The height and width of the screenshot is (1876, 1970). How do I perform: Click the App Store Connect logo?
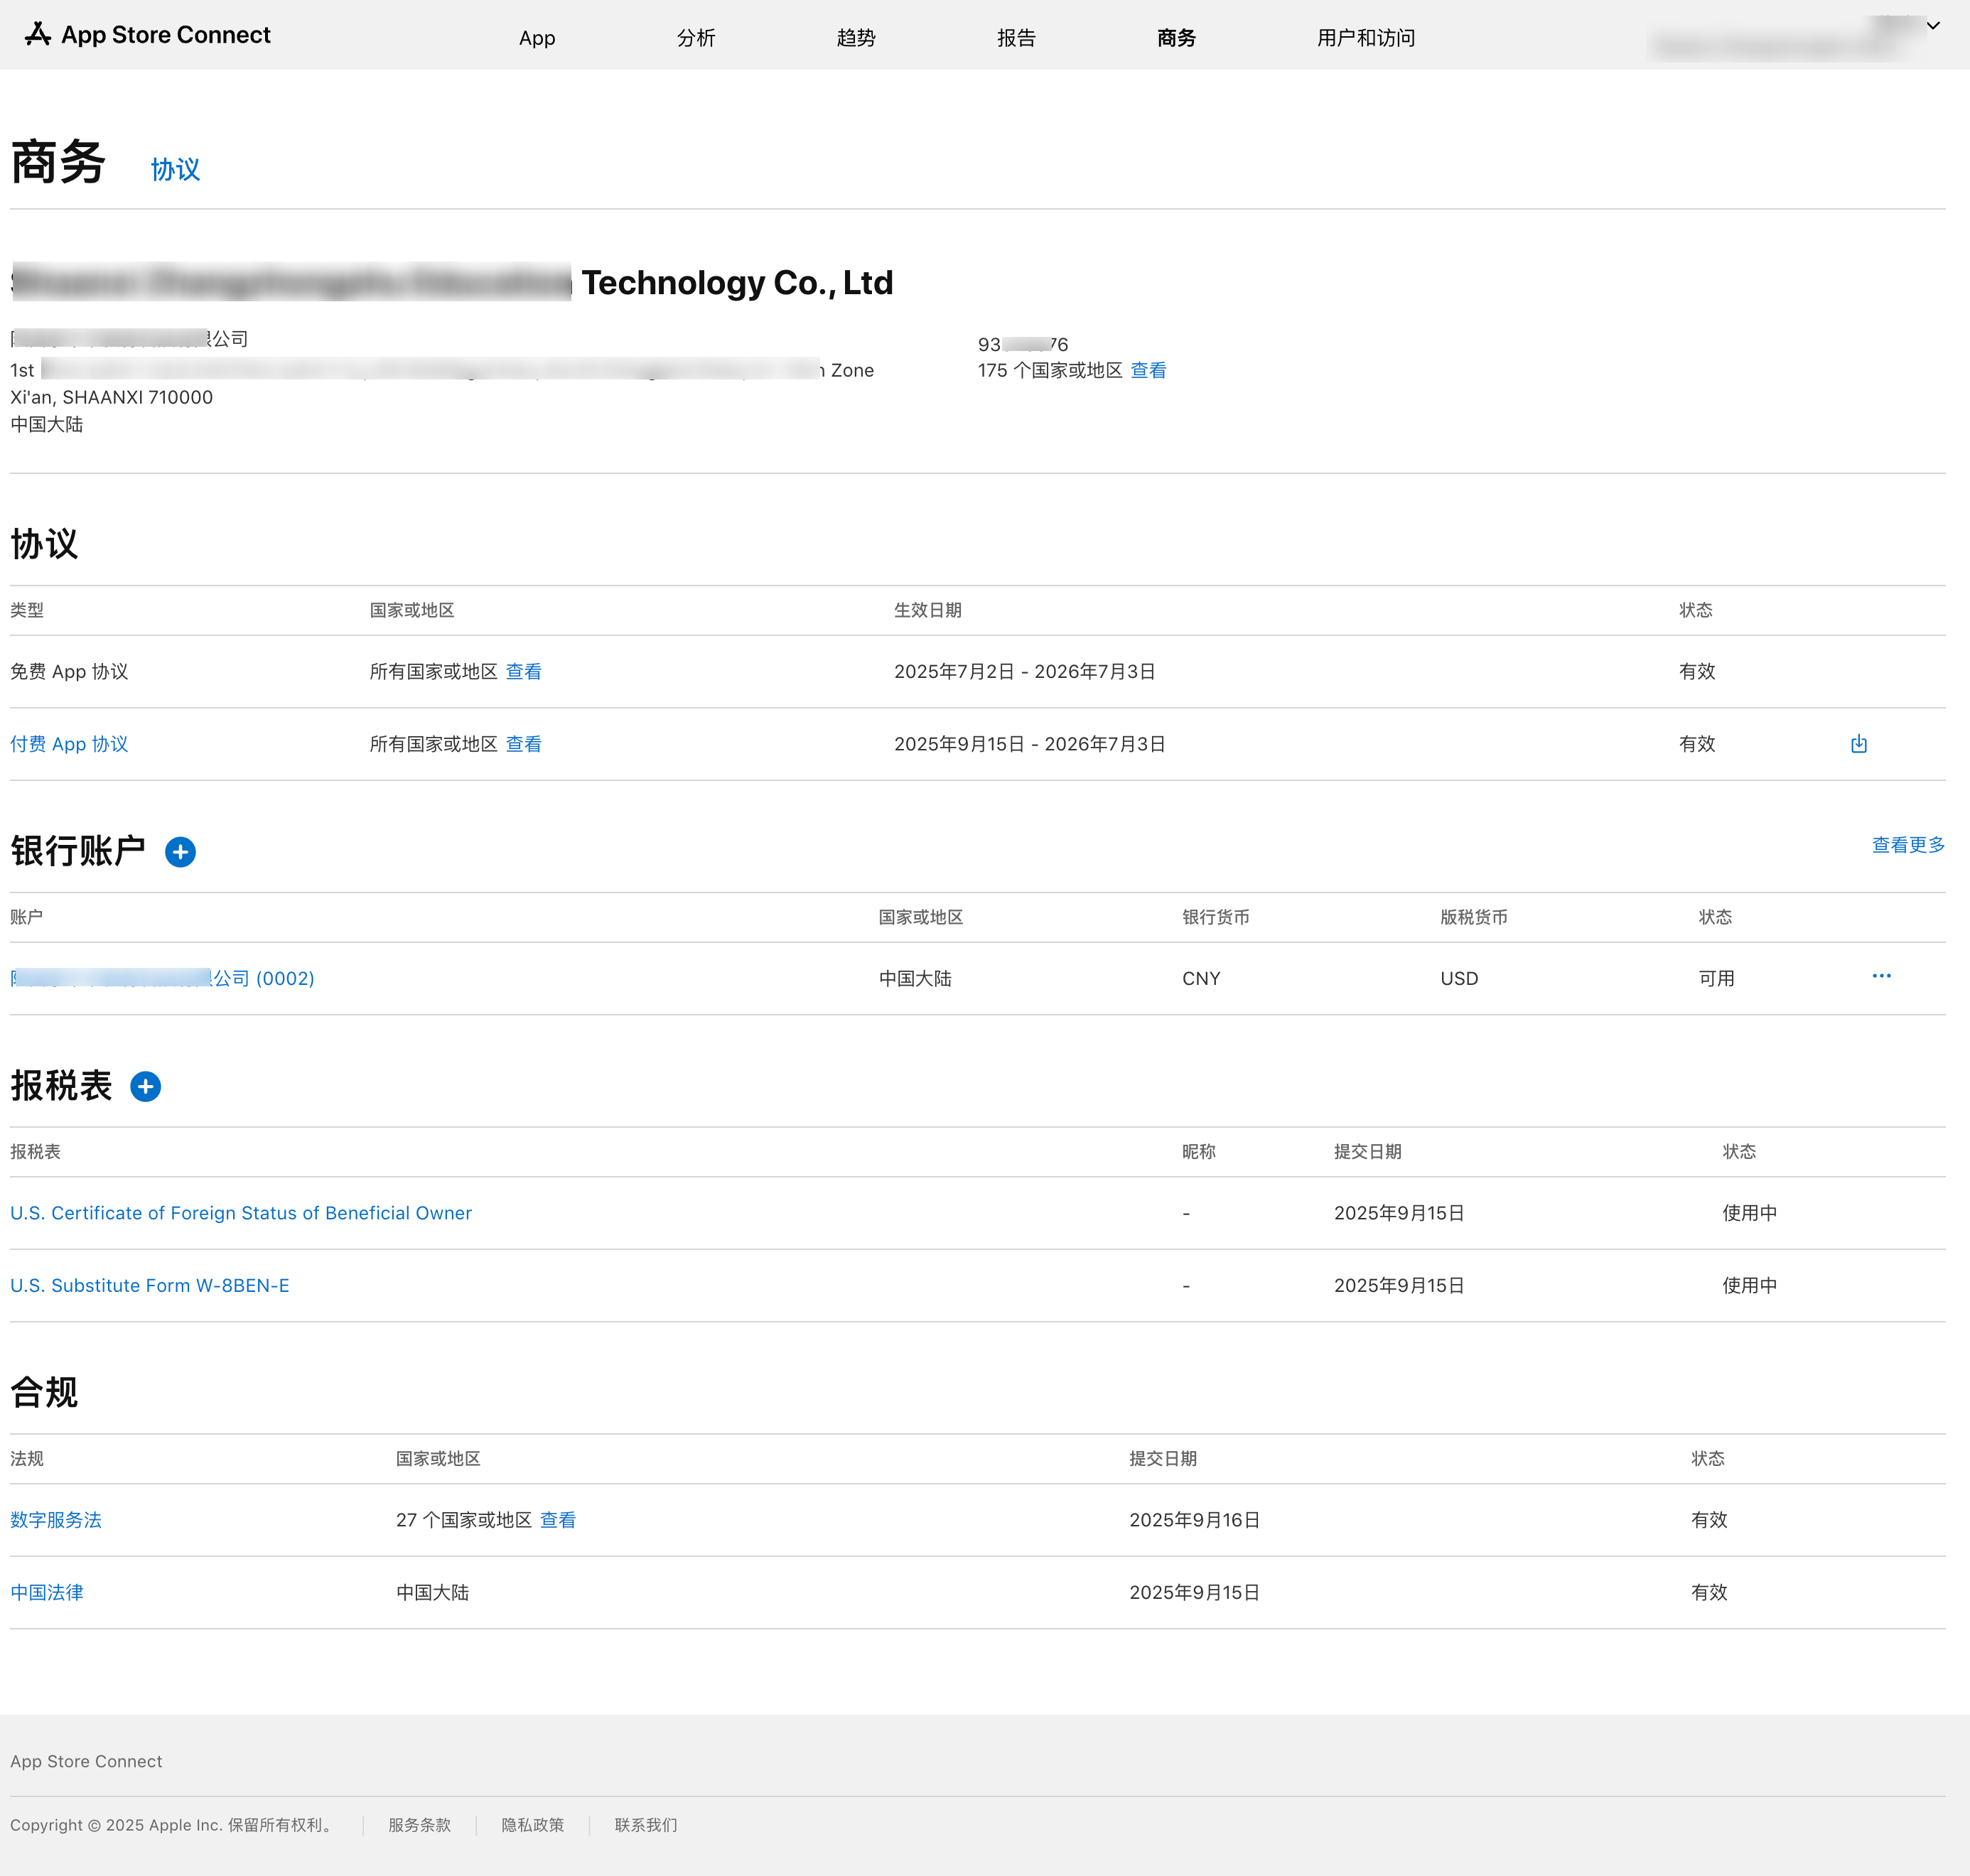tap(148, 35)
